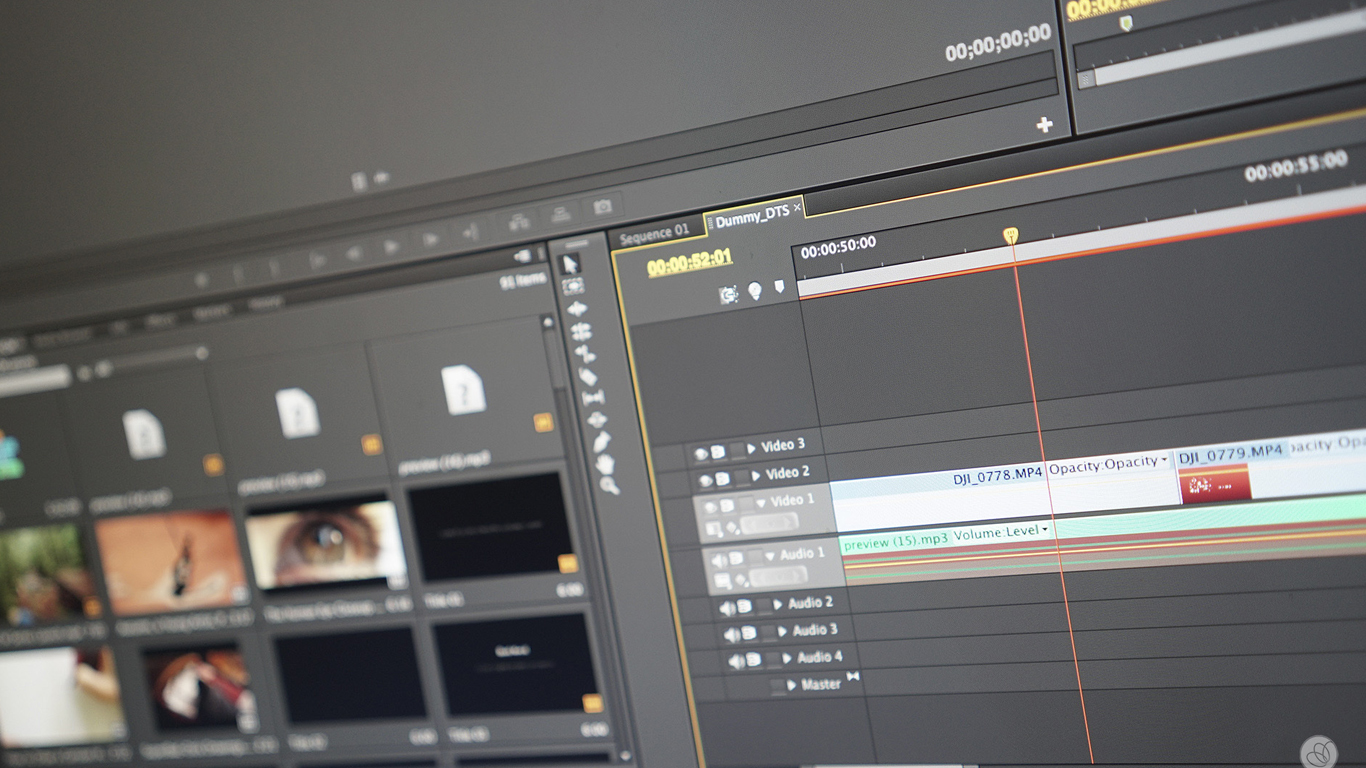1366x768 pixels.
Task: Expand the Audio 4 track
Action: coord(789,658)
